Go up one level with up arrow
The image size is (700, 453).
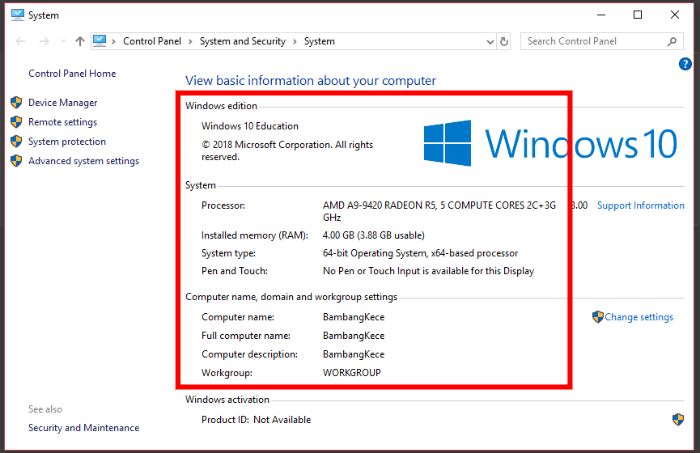click(x=80, y=42)
